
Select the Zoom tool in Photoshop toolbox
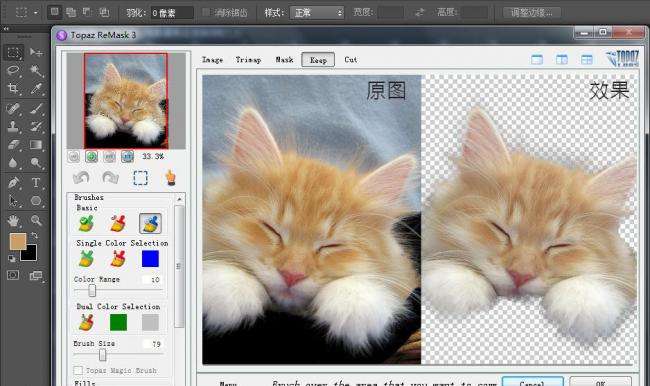(36, 221)
